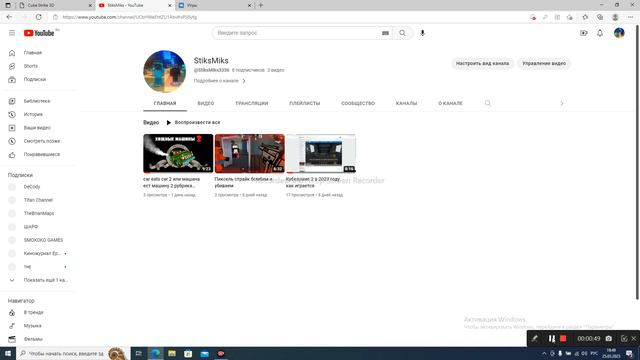Stop the screen recording with red square
This screenshot has width=640, height=360.
[x=563, y=338]
